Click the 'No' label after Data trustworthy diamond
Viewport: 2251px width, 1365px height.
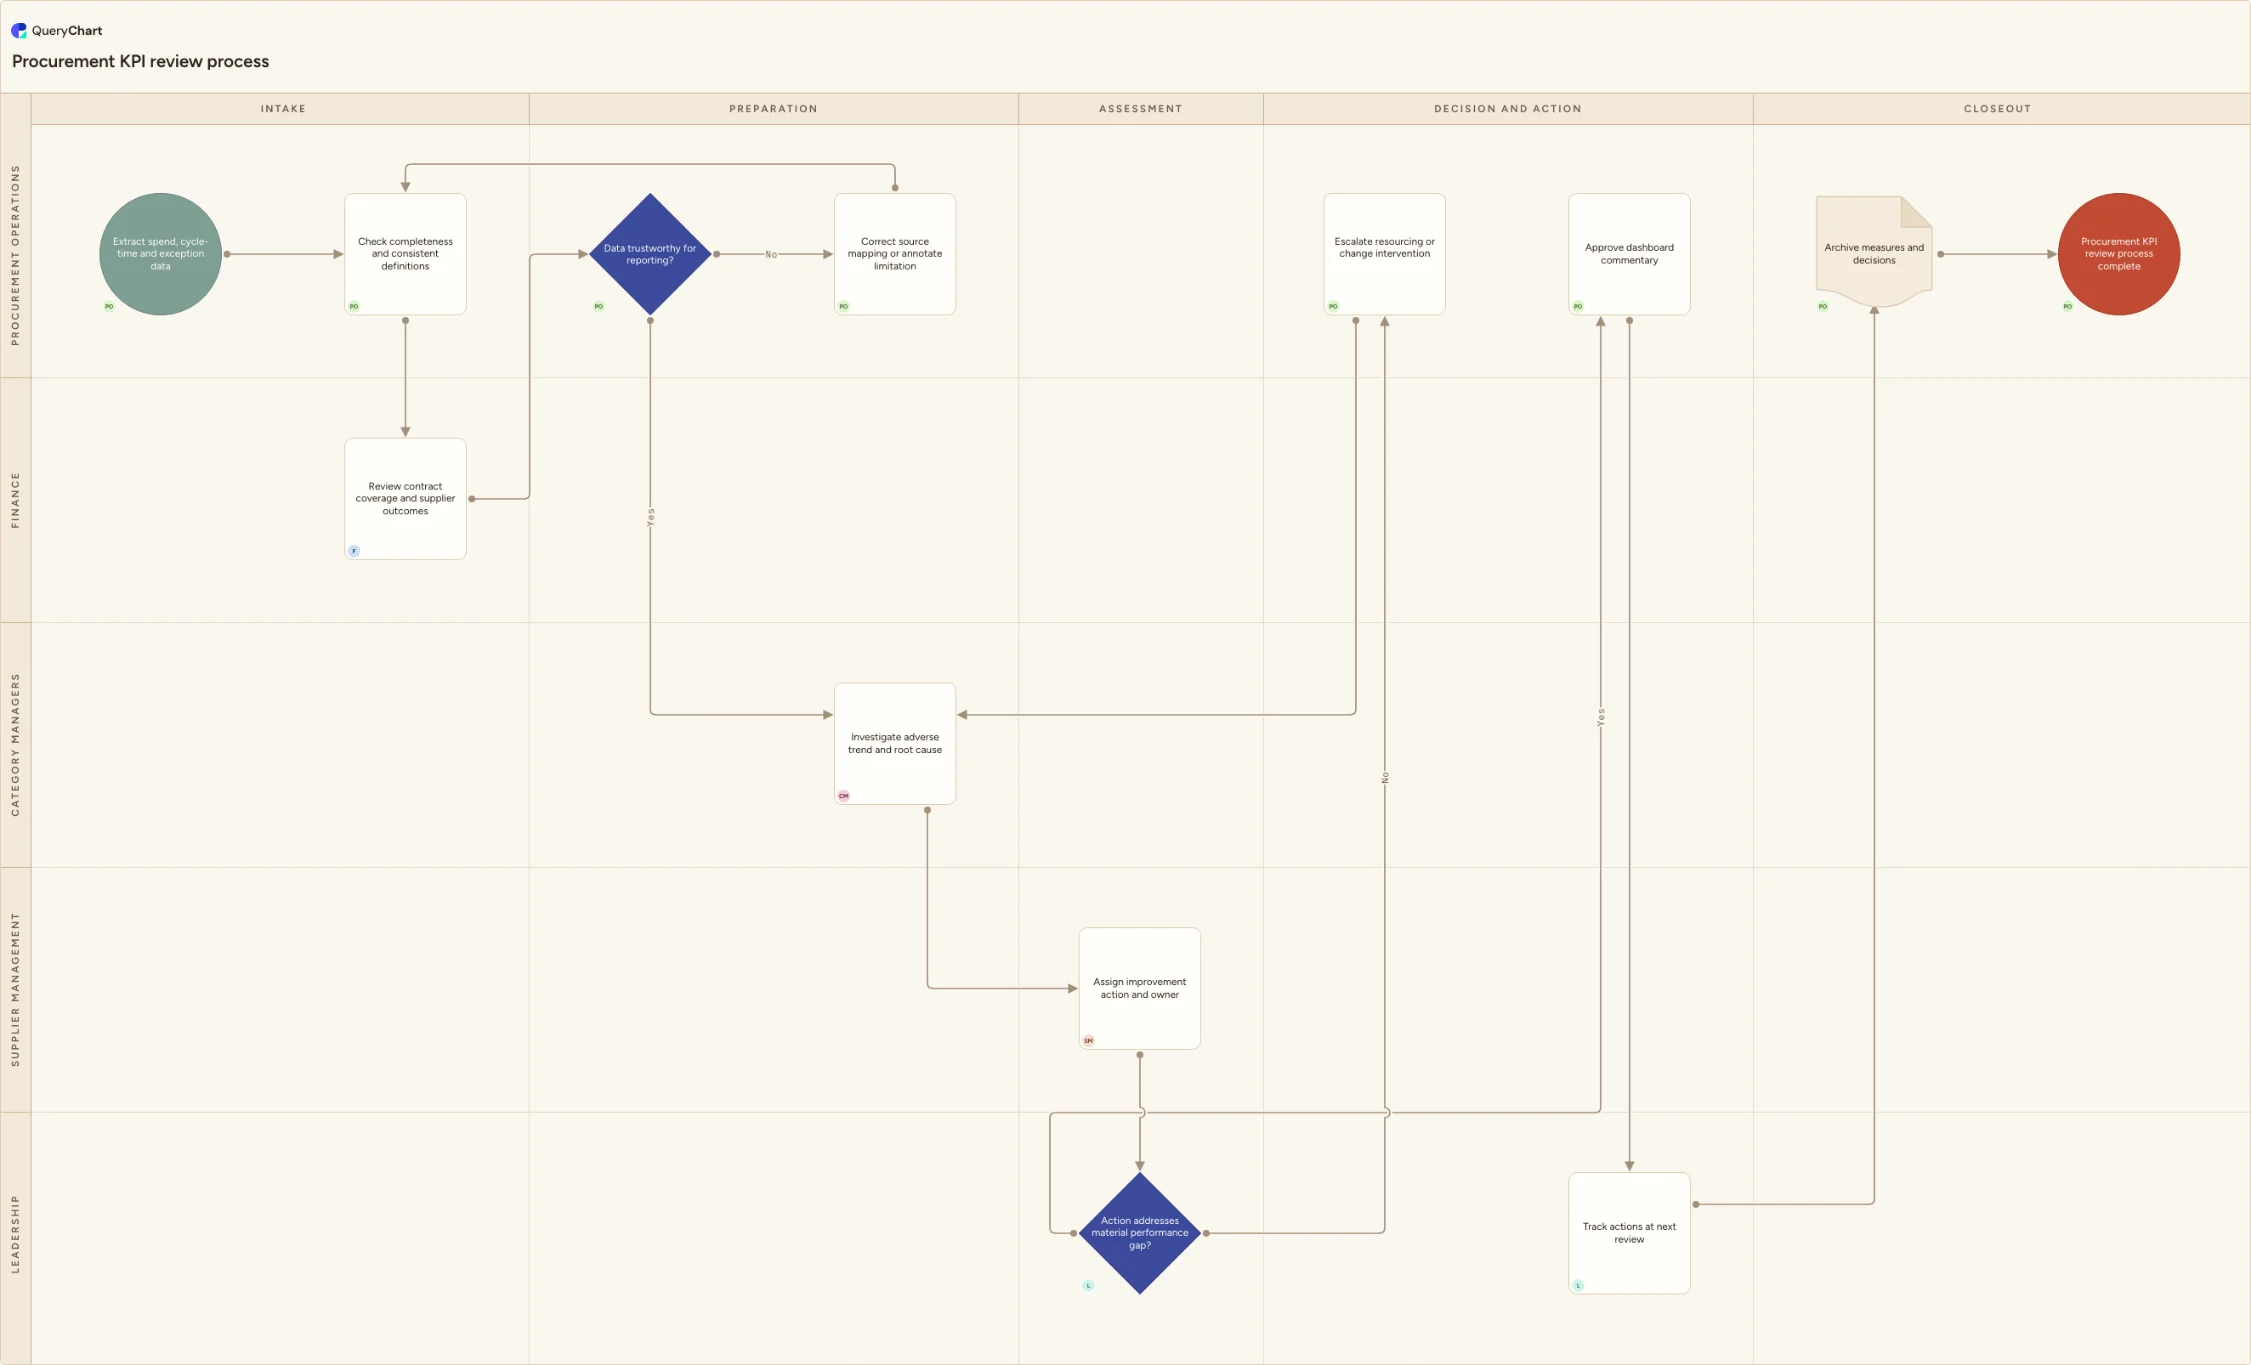[771, 254]
